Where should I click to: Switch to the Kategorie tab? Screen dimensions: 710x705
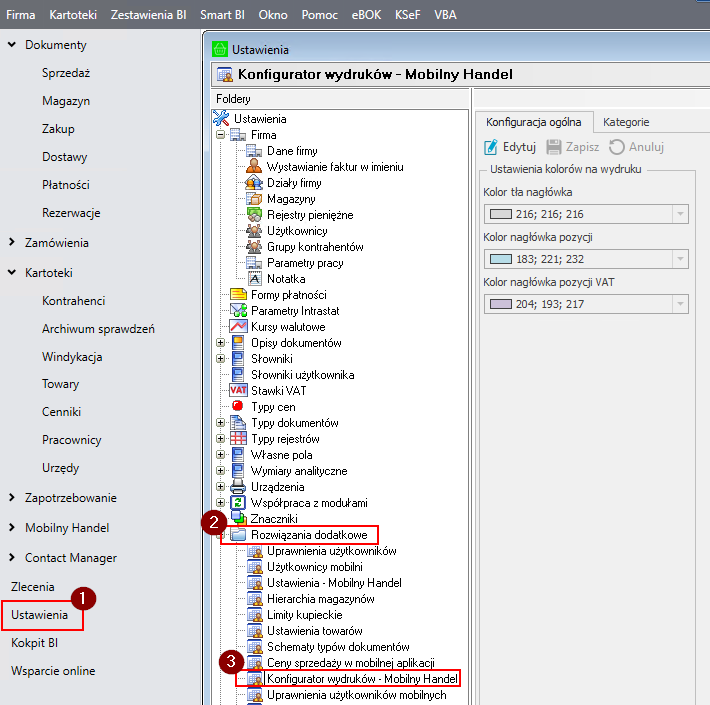(625, 122)
